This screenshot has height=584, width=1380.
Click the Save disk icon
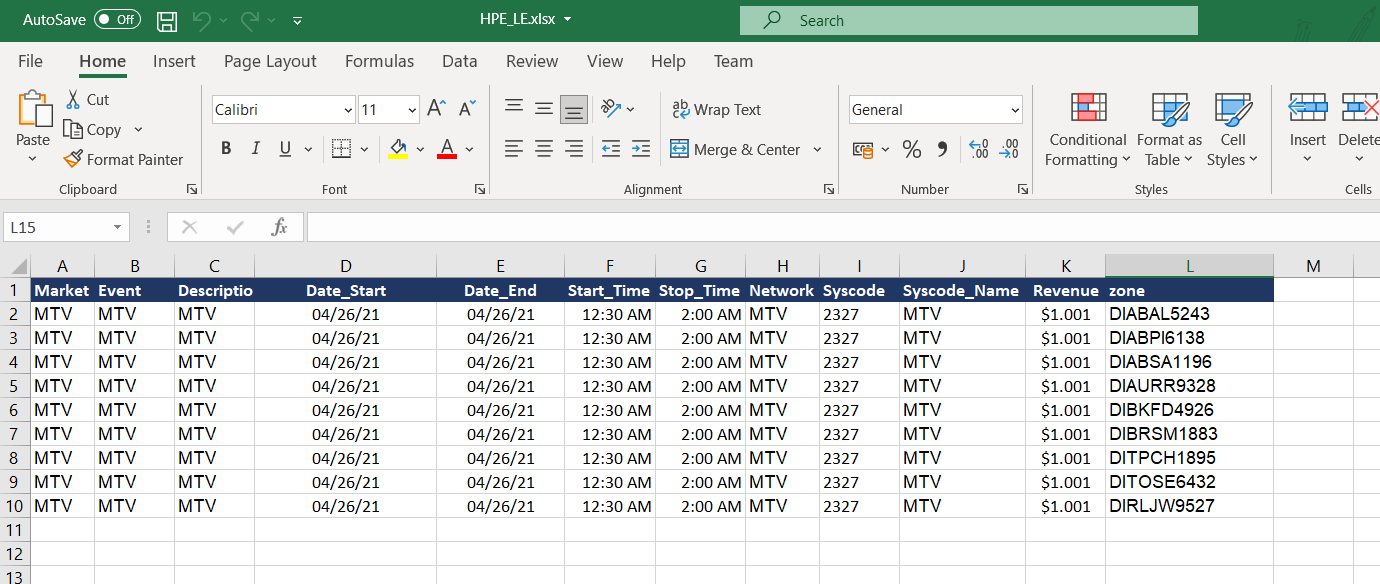click(167, 20)
